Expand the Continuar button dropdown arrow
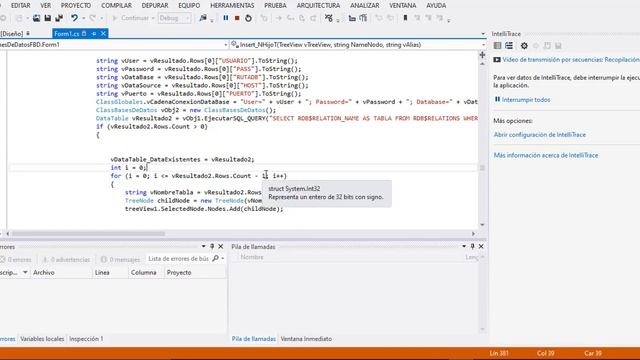640x360 pixels. click(153, 18)
